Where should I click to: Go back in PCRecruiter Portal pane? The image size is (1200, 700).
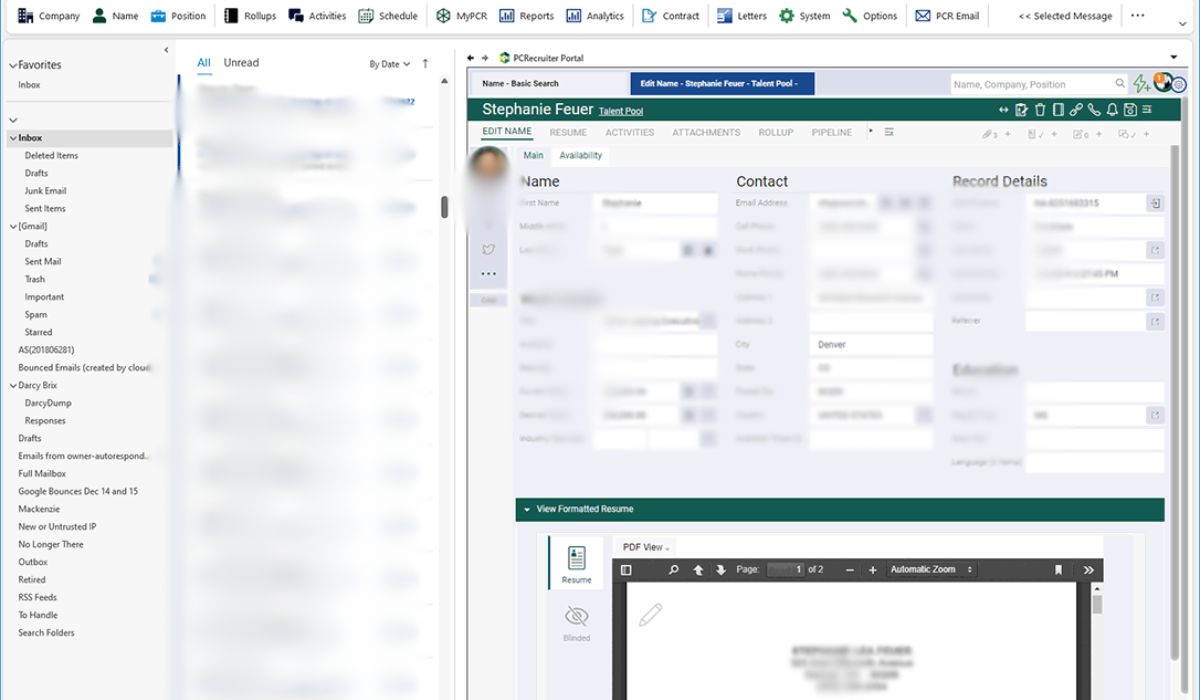pos(472,58)
